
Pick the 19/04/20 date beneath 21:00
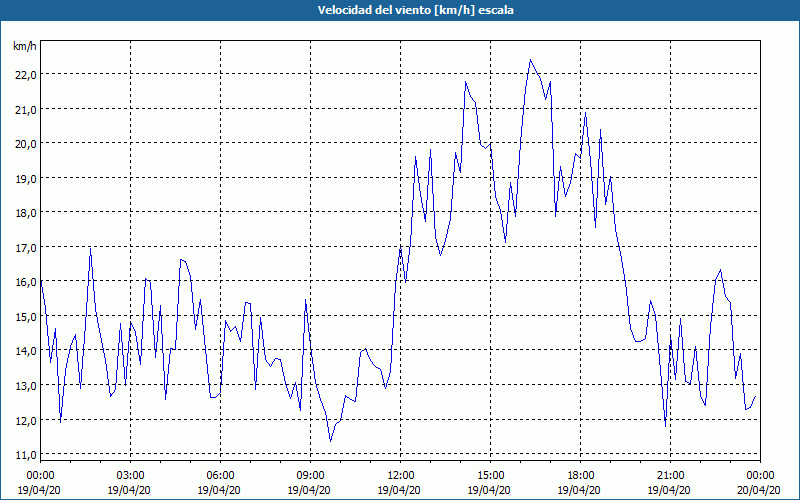[x=669, y=490]
